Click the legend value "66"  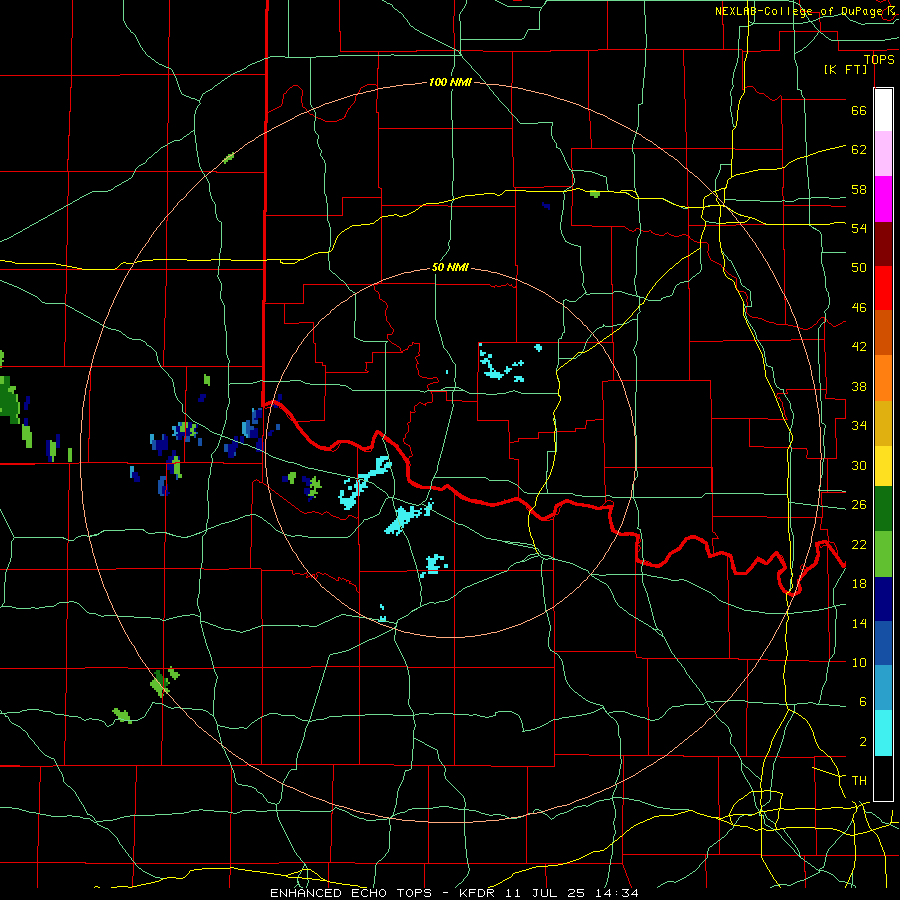pyautogui.click(x=859, y=110)
